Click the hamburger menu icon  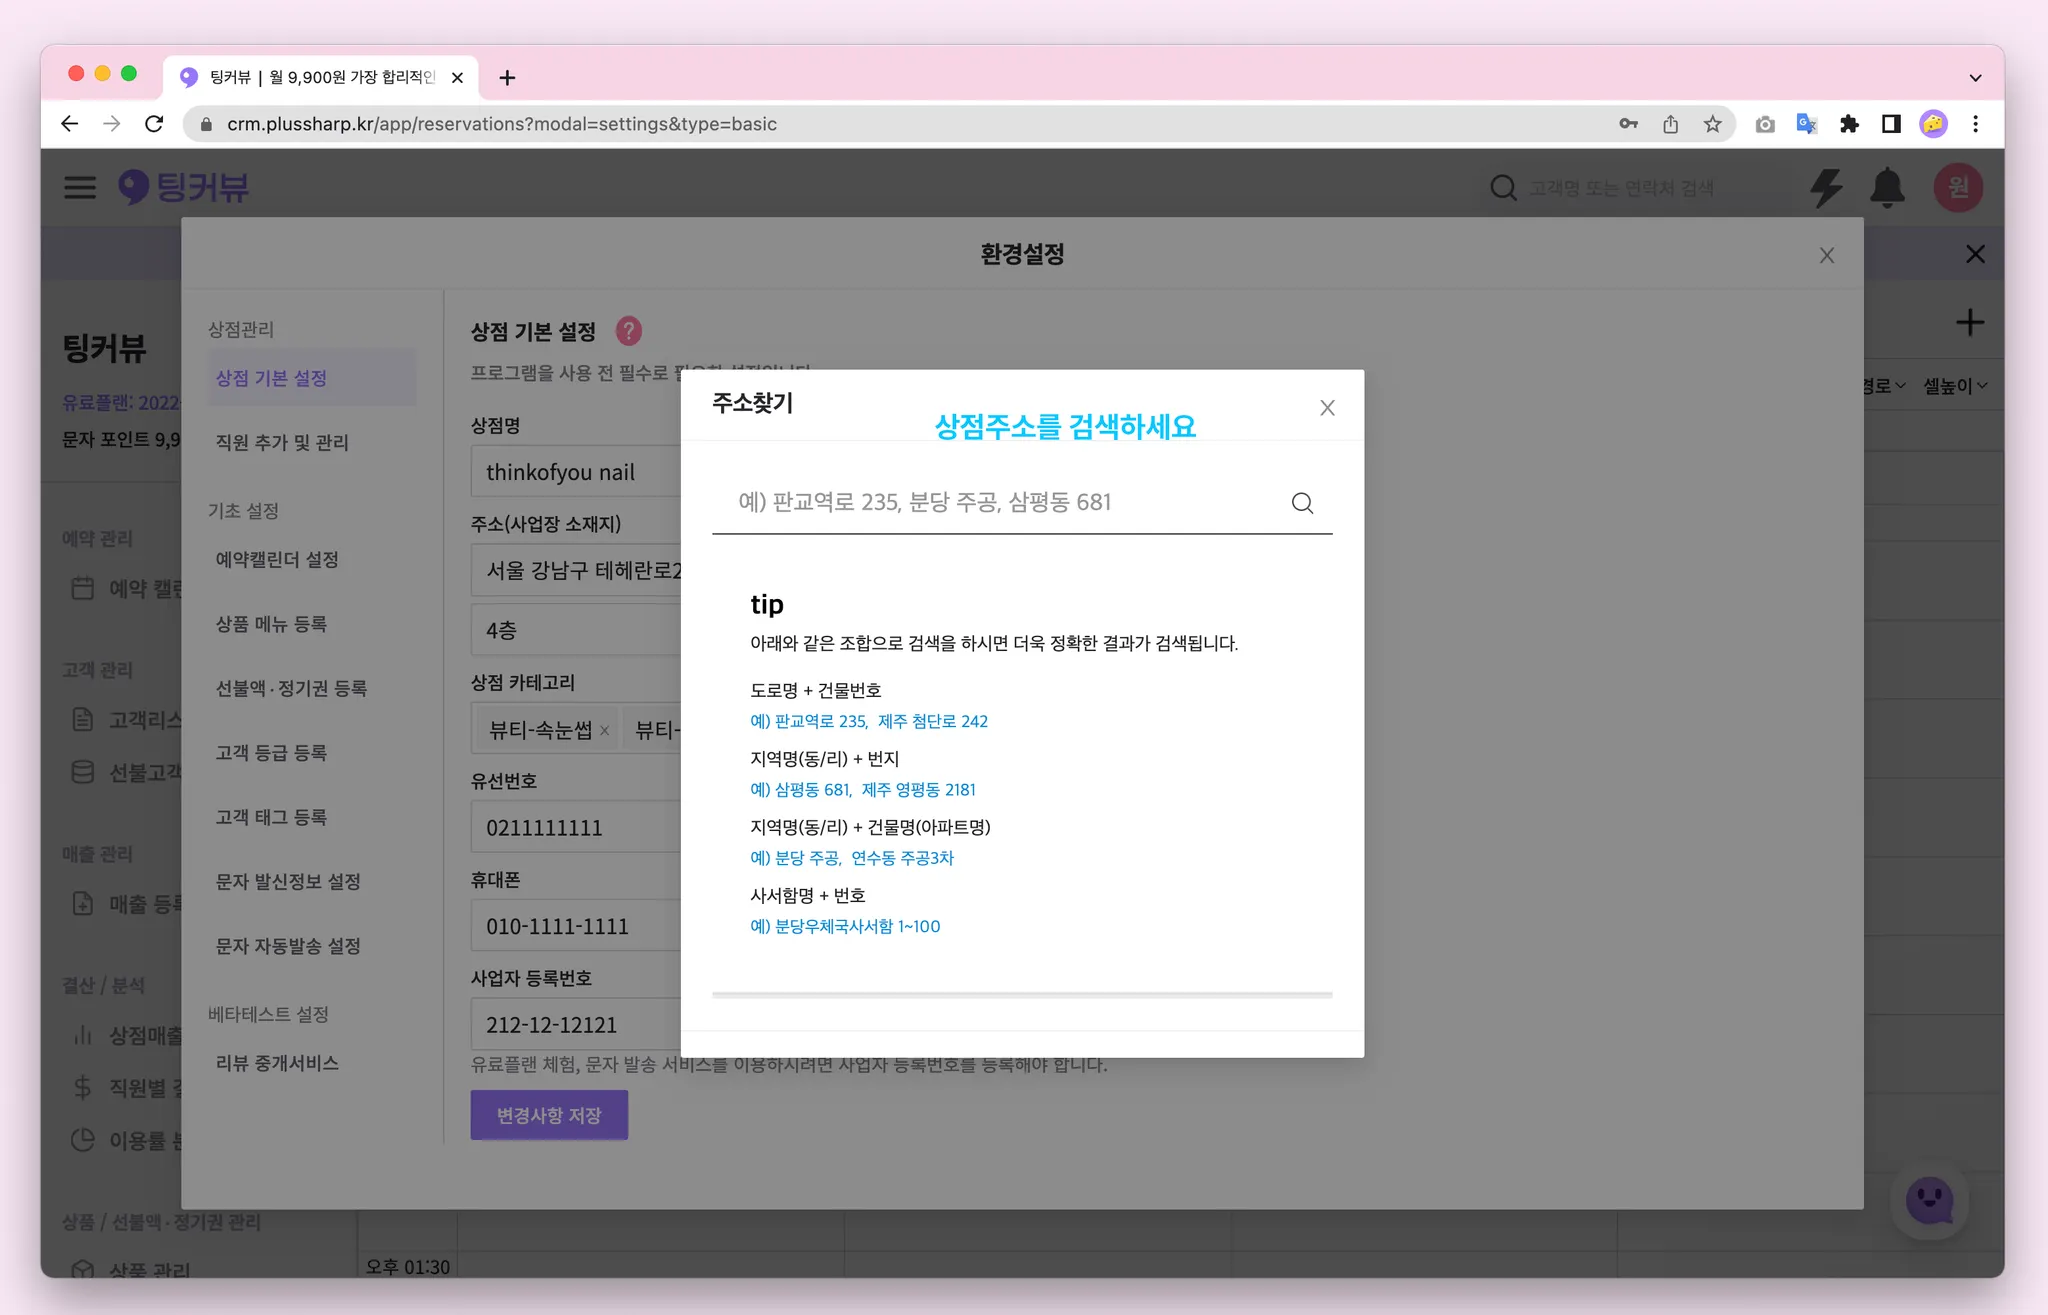pyautogui.click(x=80, y=187)
